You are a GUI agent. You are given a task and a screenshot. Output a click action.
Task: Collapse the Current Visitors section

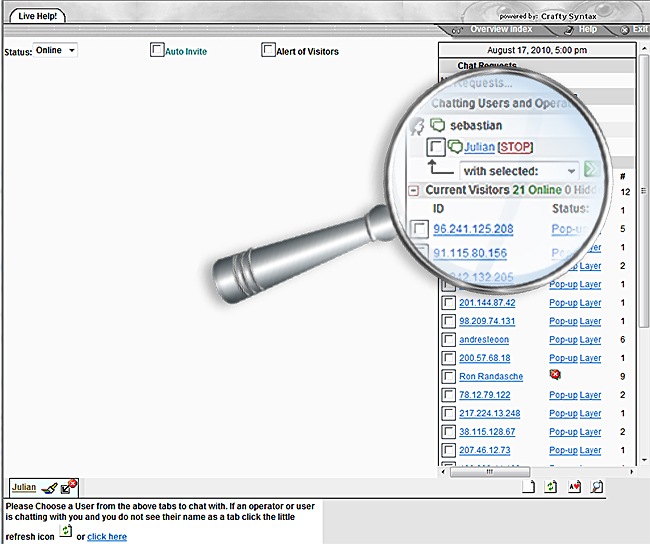click(414, 190)
